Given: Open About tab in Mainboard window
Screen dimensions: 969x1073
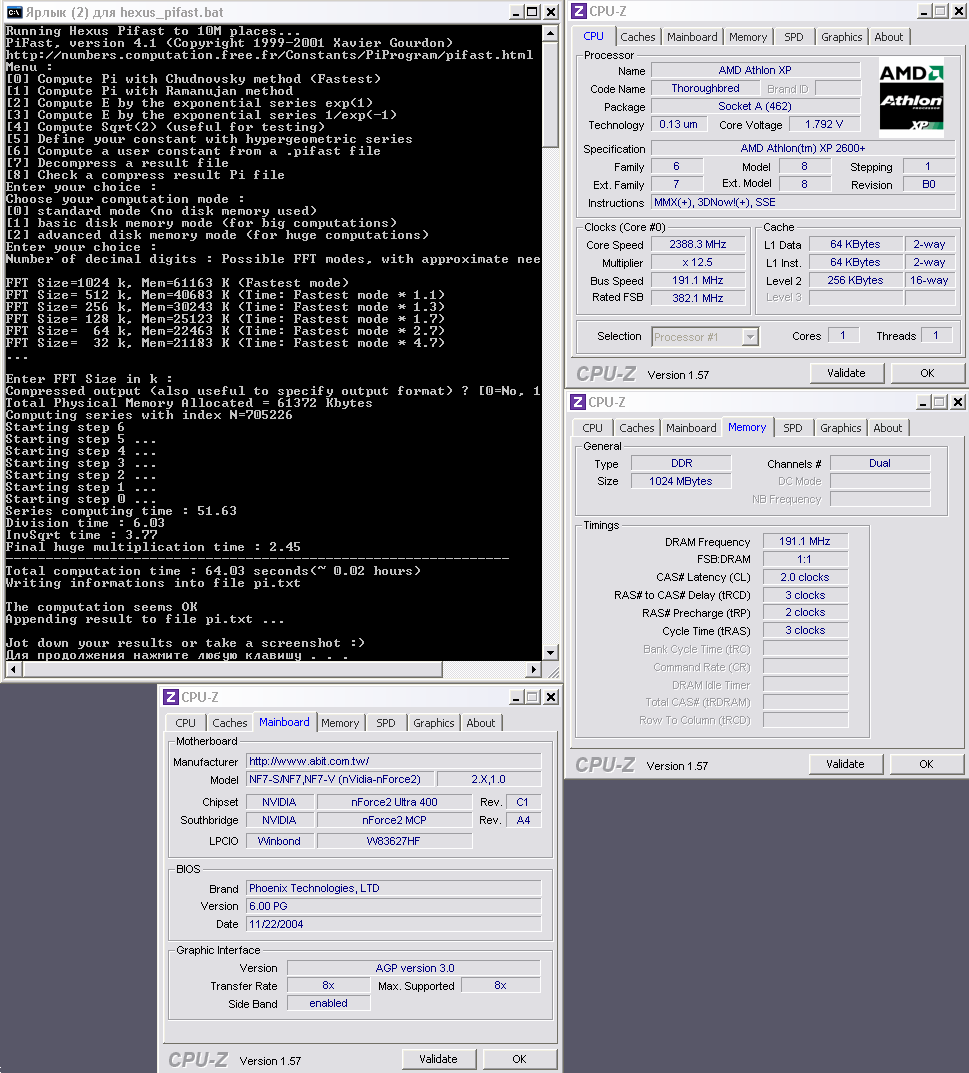Looking at the screenshot, I should click(480, 723).
